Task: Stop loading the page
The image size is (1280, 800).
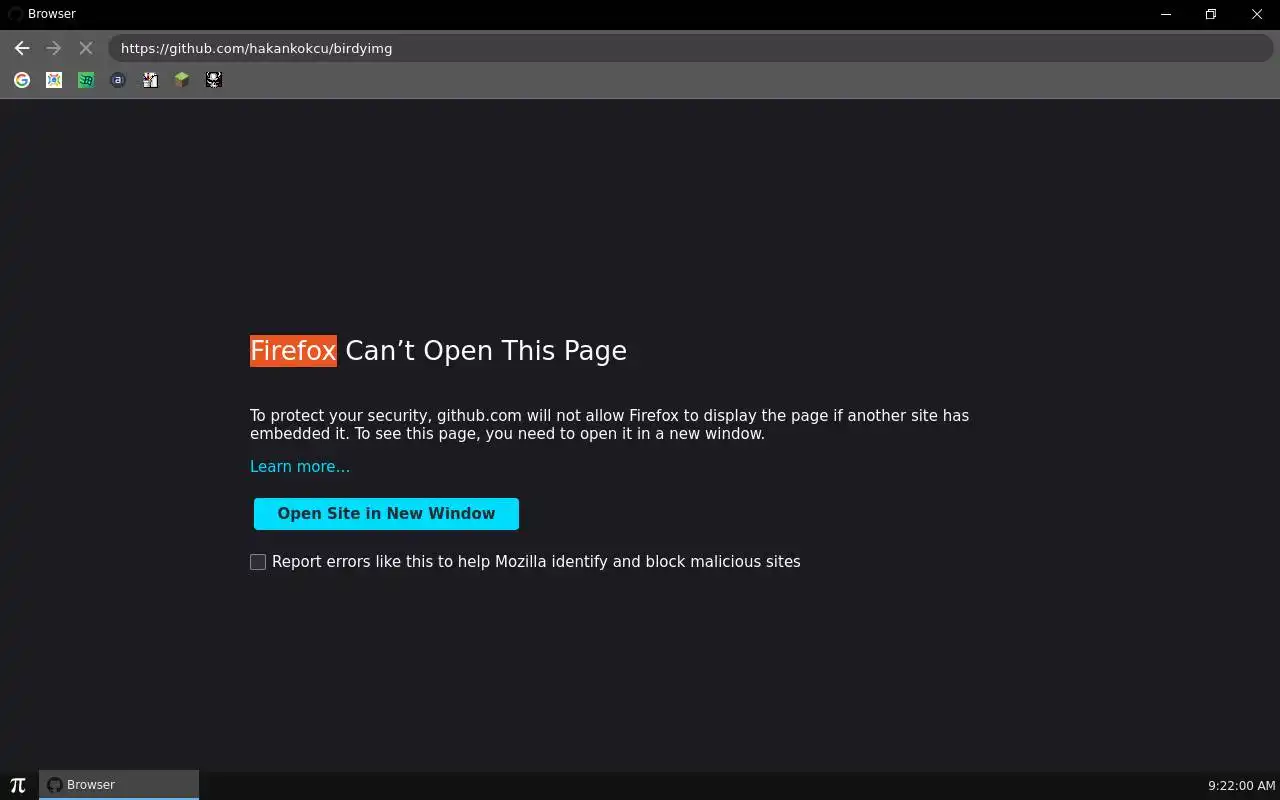Action: point(86,48)
